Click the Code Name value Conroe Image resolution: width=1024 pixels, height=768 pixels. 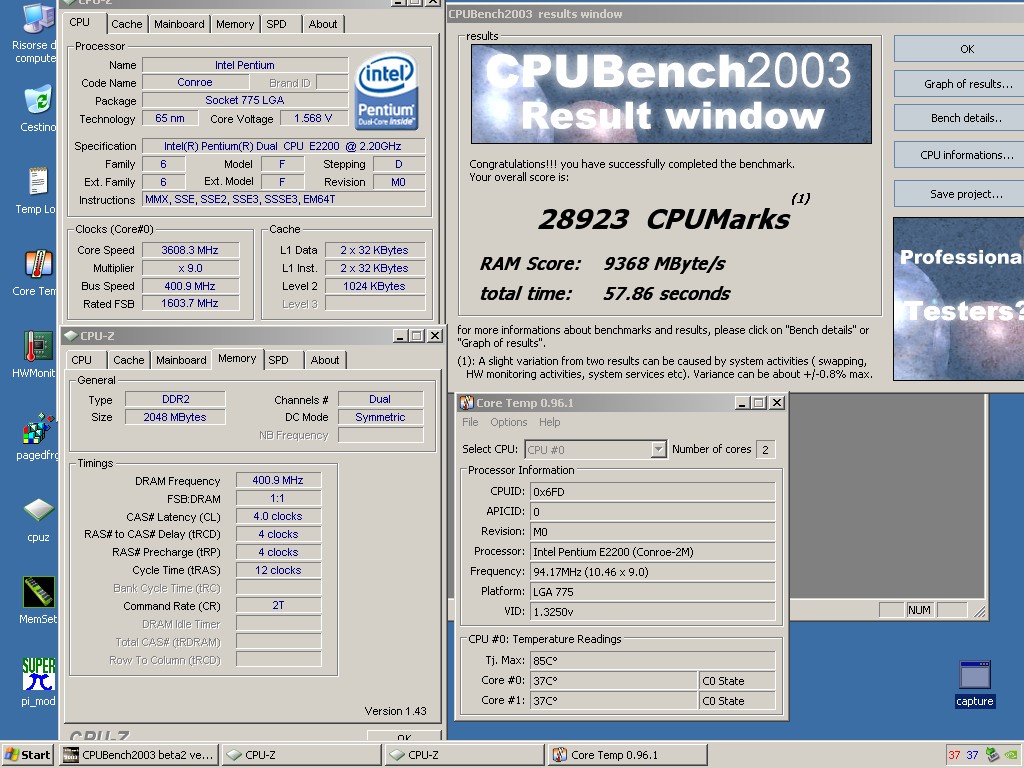[195, 82]
